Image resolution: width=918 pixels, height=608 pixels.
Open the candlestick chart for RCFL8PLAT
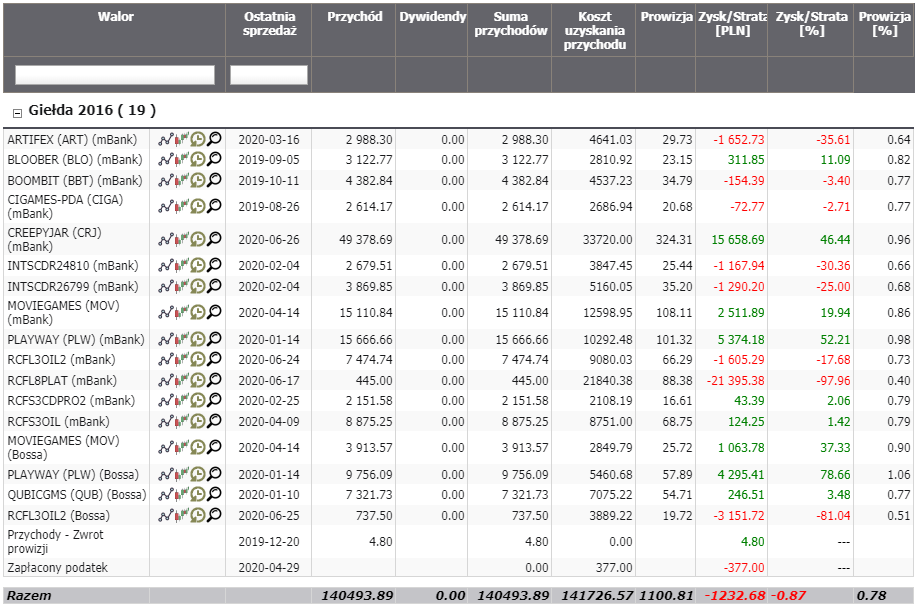[x=181, y=380]
